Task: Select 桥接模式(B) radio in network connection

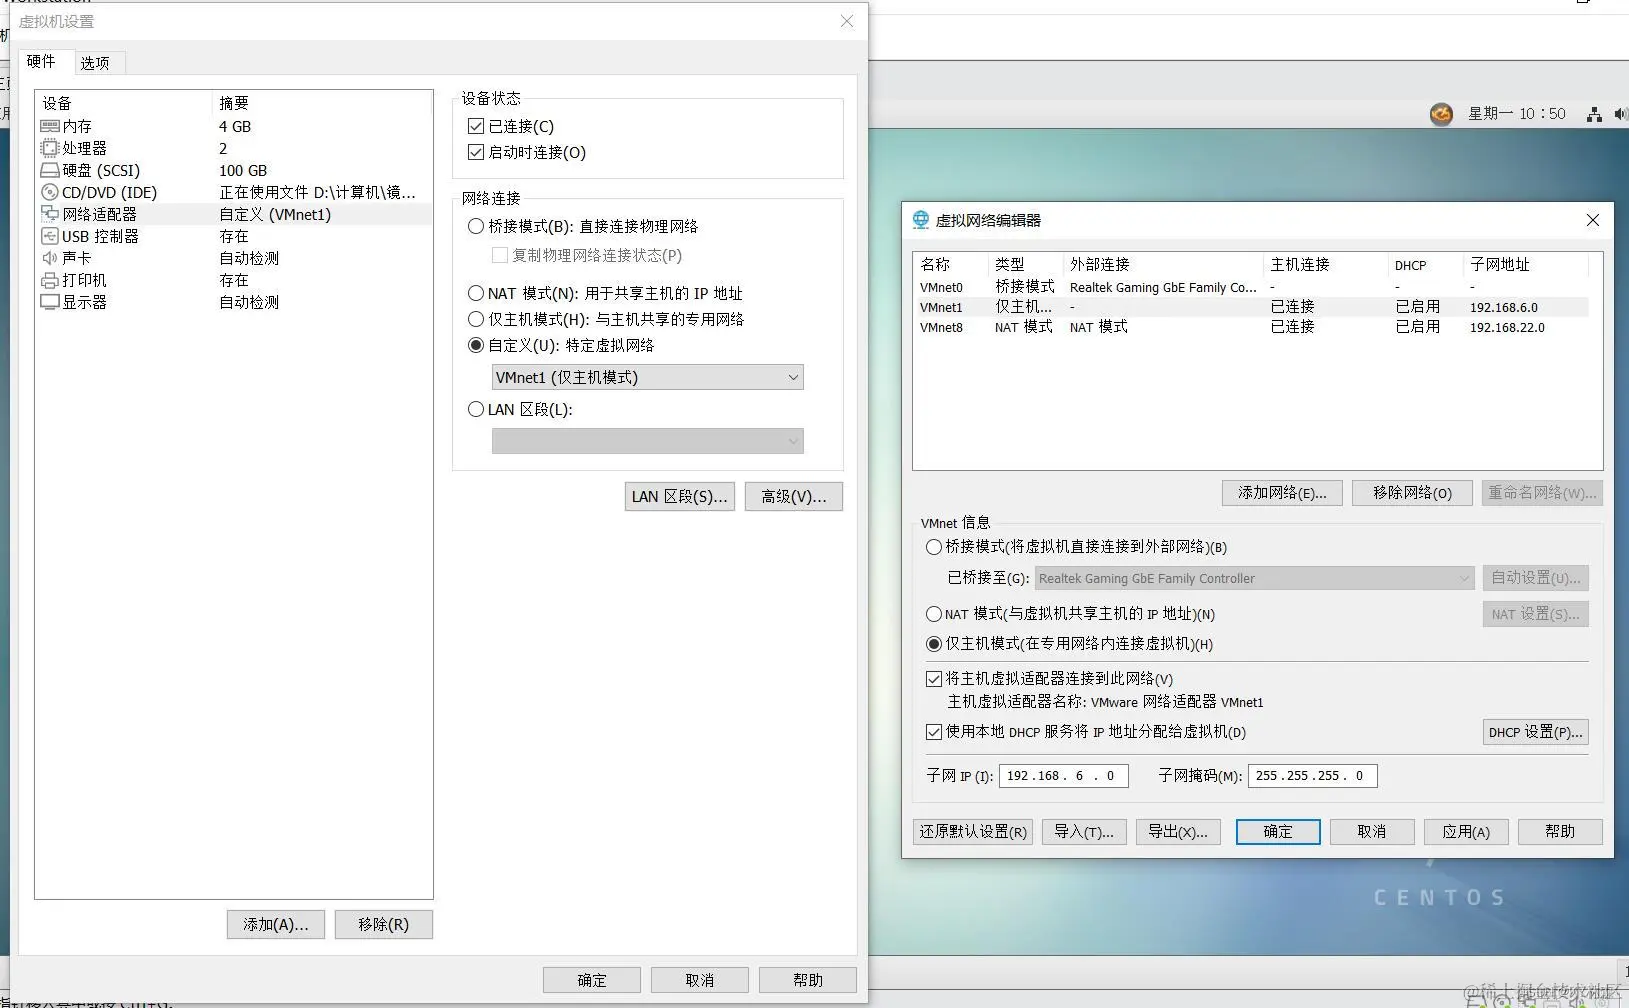Action: click(x=476, y=226)
